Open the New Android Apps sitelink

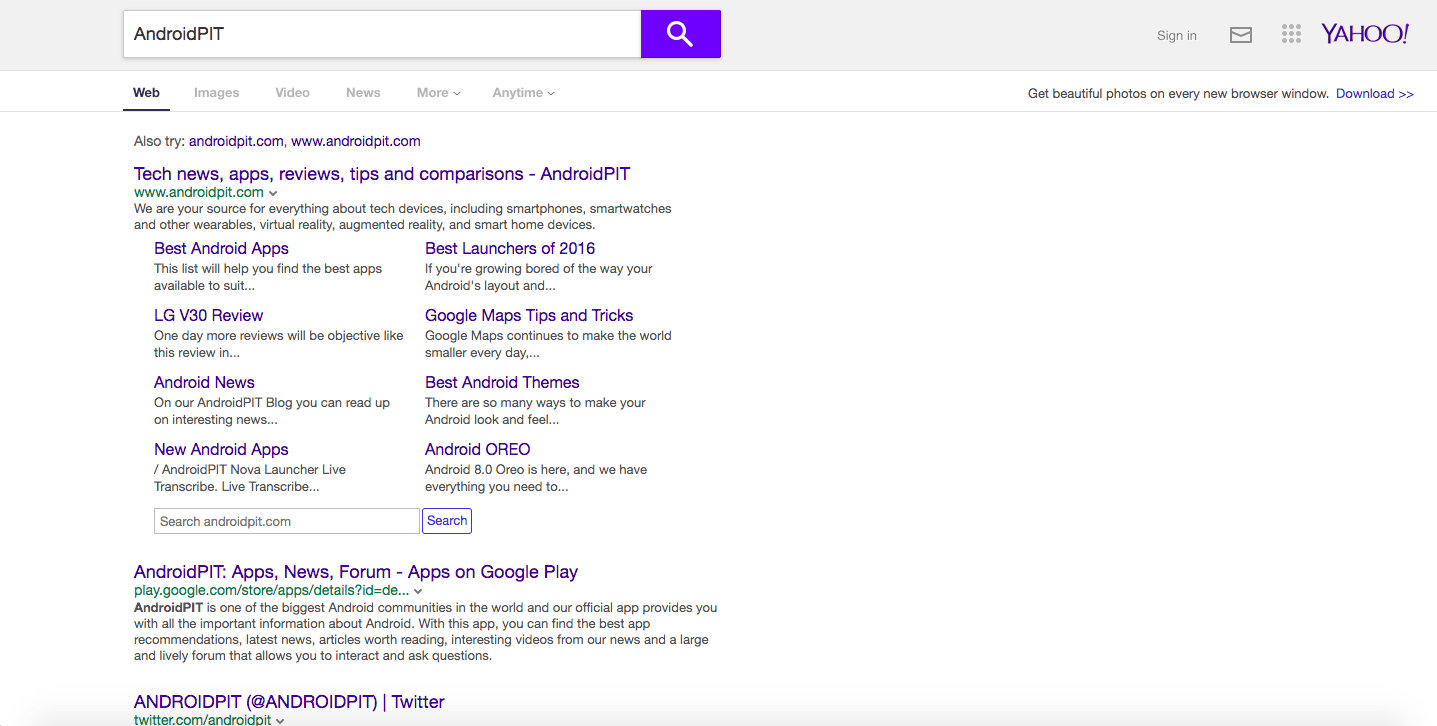coord(221,449)
